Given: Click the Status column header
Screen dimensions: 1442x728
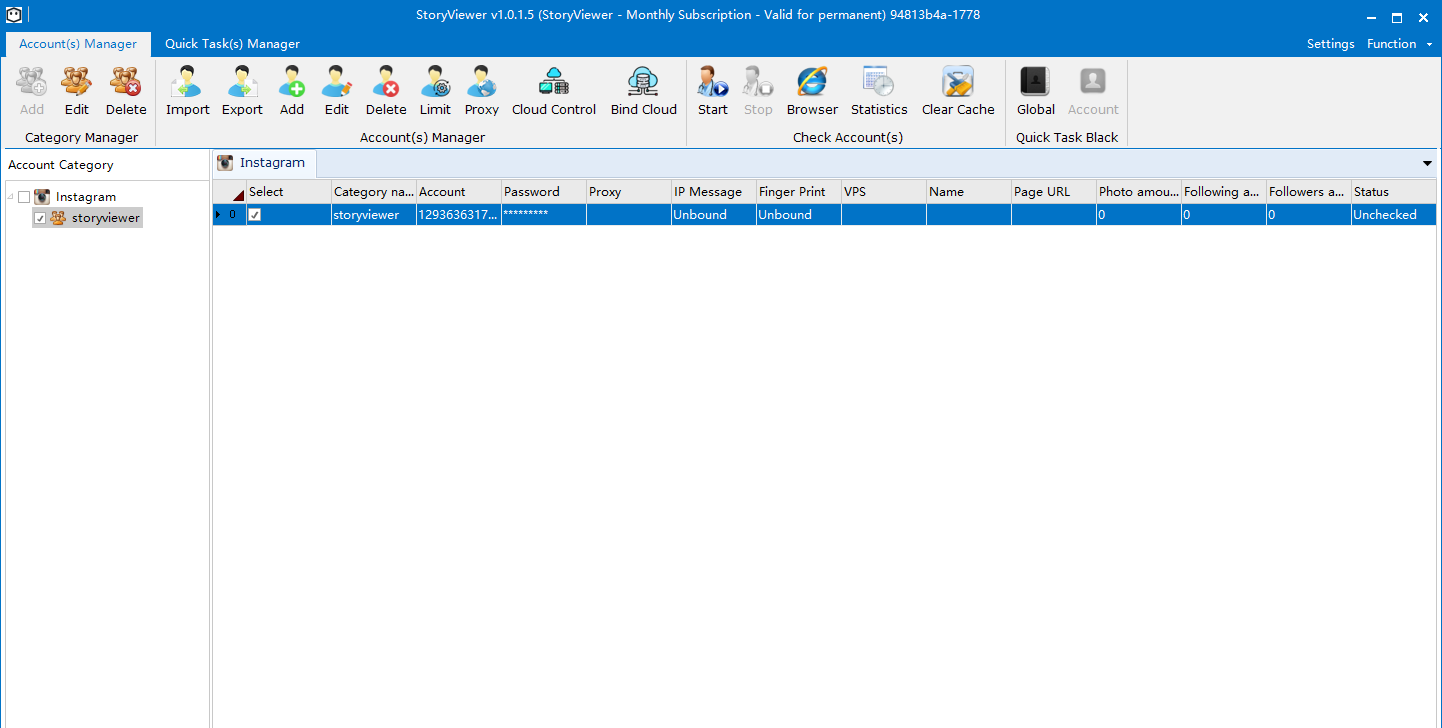Looking at the screenshot, I should 1393,192.
